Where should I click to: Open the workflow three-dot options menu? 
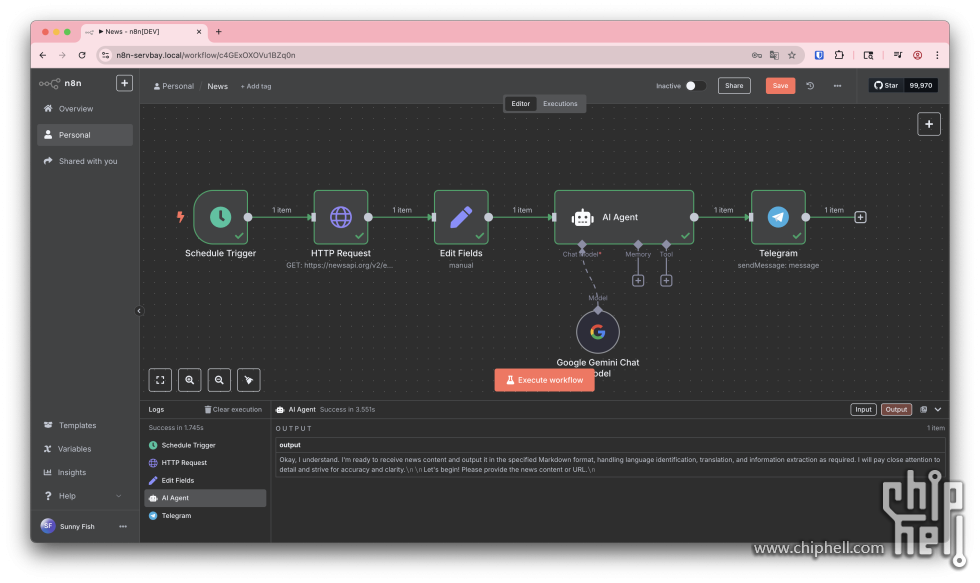pyautogui.click(x=838, y=86)
